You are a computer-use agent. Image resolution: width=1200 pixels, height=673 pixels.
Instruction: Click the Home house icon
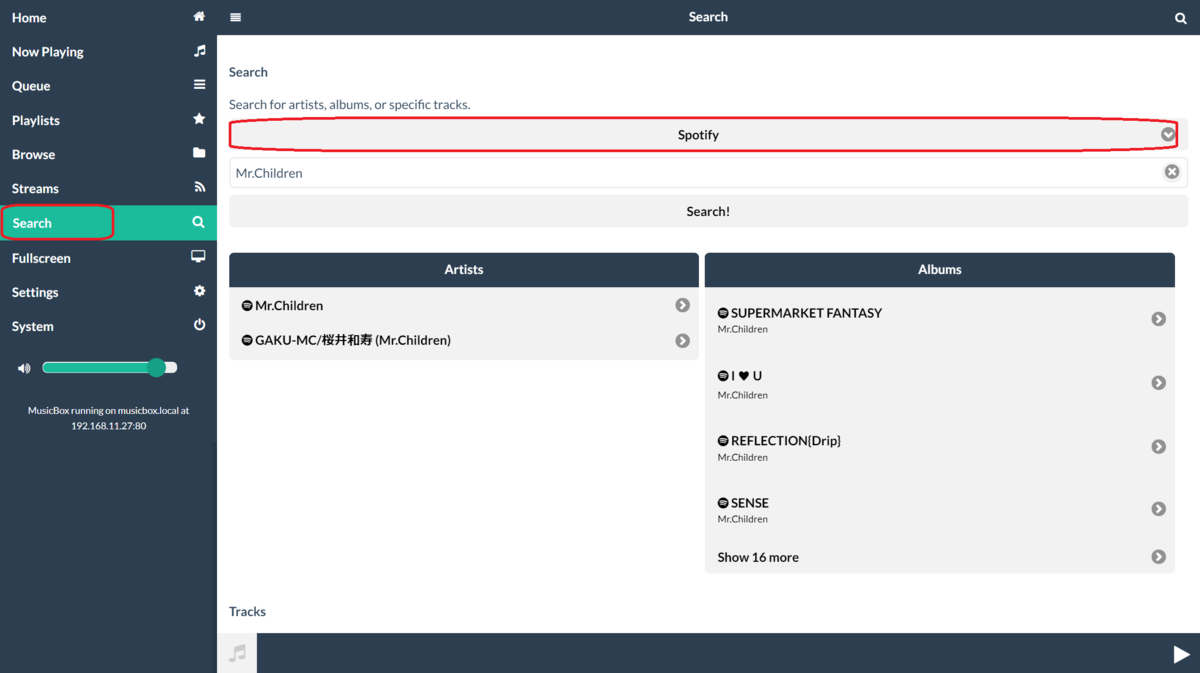click(x=199, y=17)
